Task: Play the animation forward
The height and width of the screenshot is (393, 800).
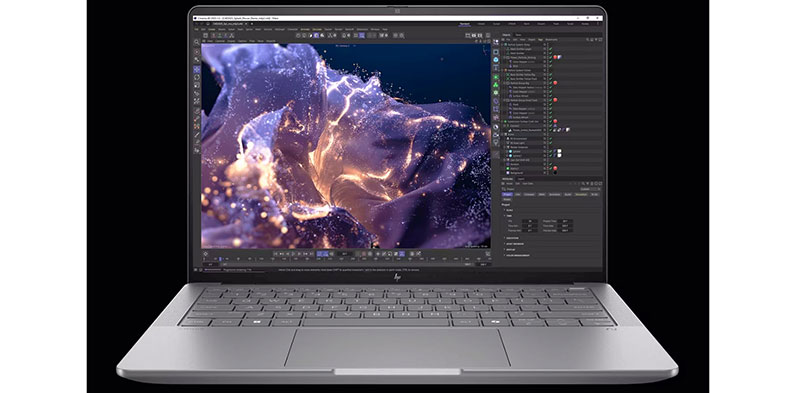Action: pos(294,254)
